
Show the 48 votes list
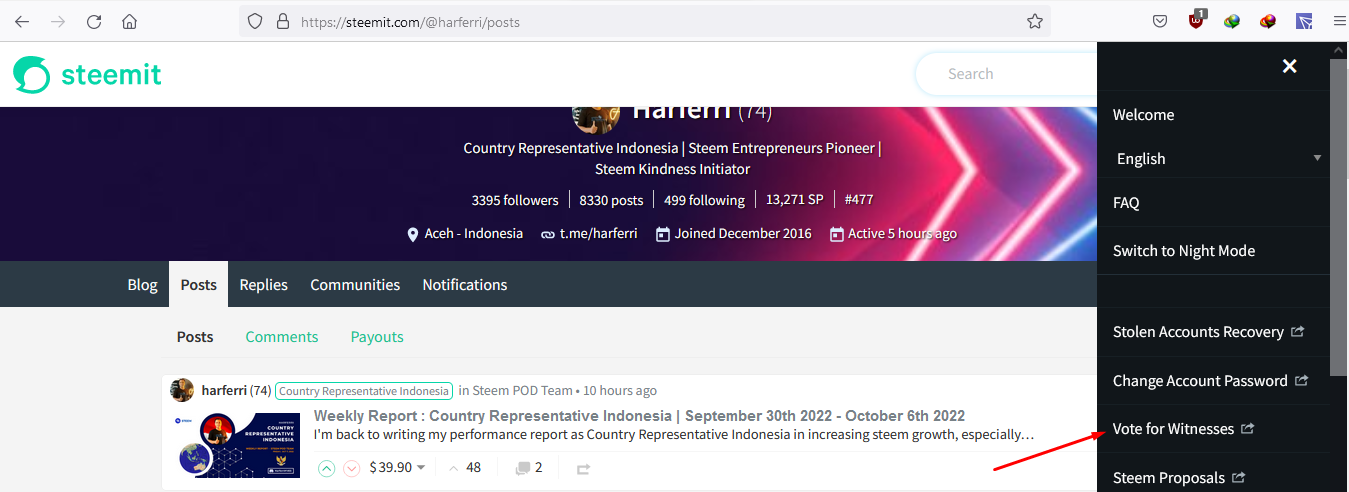pos(464,467)
